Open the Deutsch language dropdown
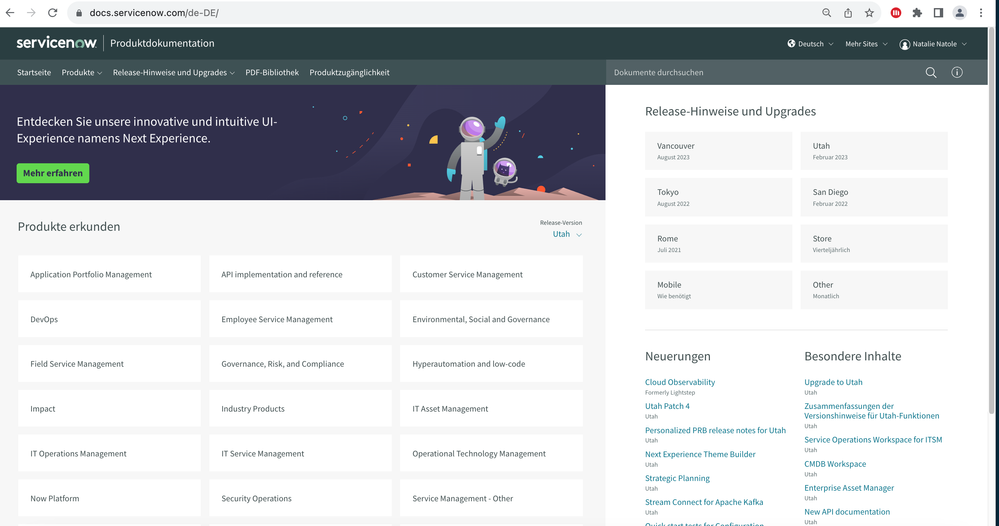Screen dimensions: 999x526 (x=811, y=44)
